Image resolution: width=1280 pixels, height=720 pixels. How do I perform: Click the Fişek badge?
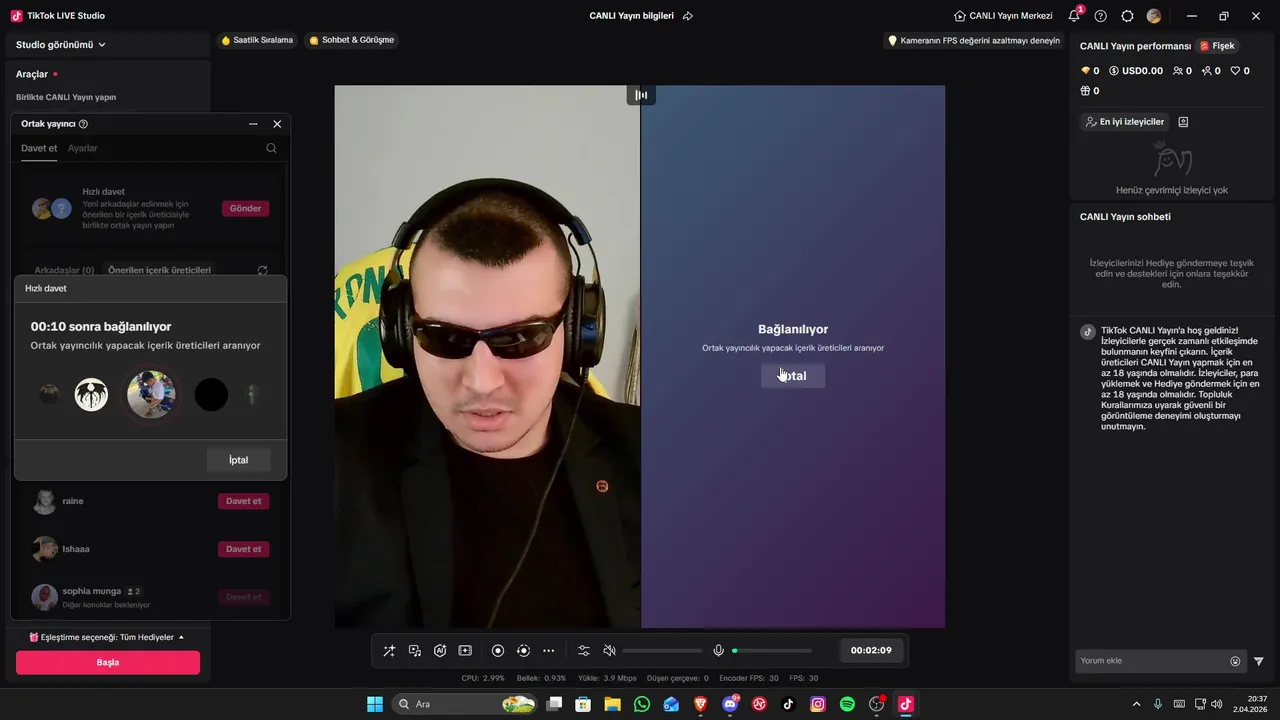point(1218,46)
